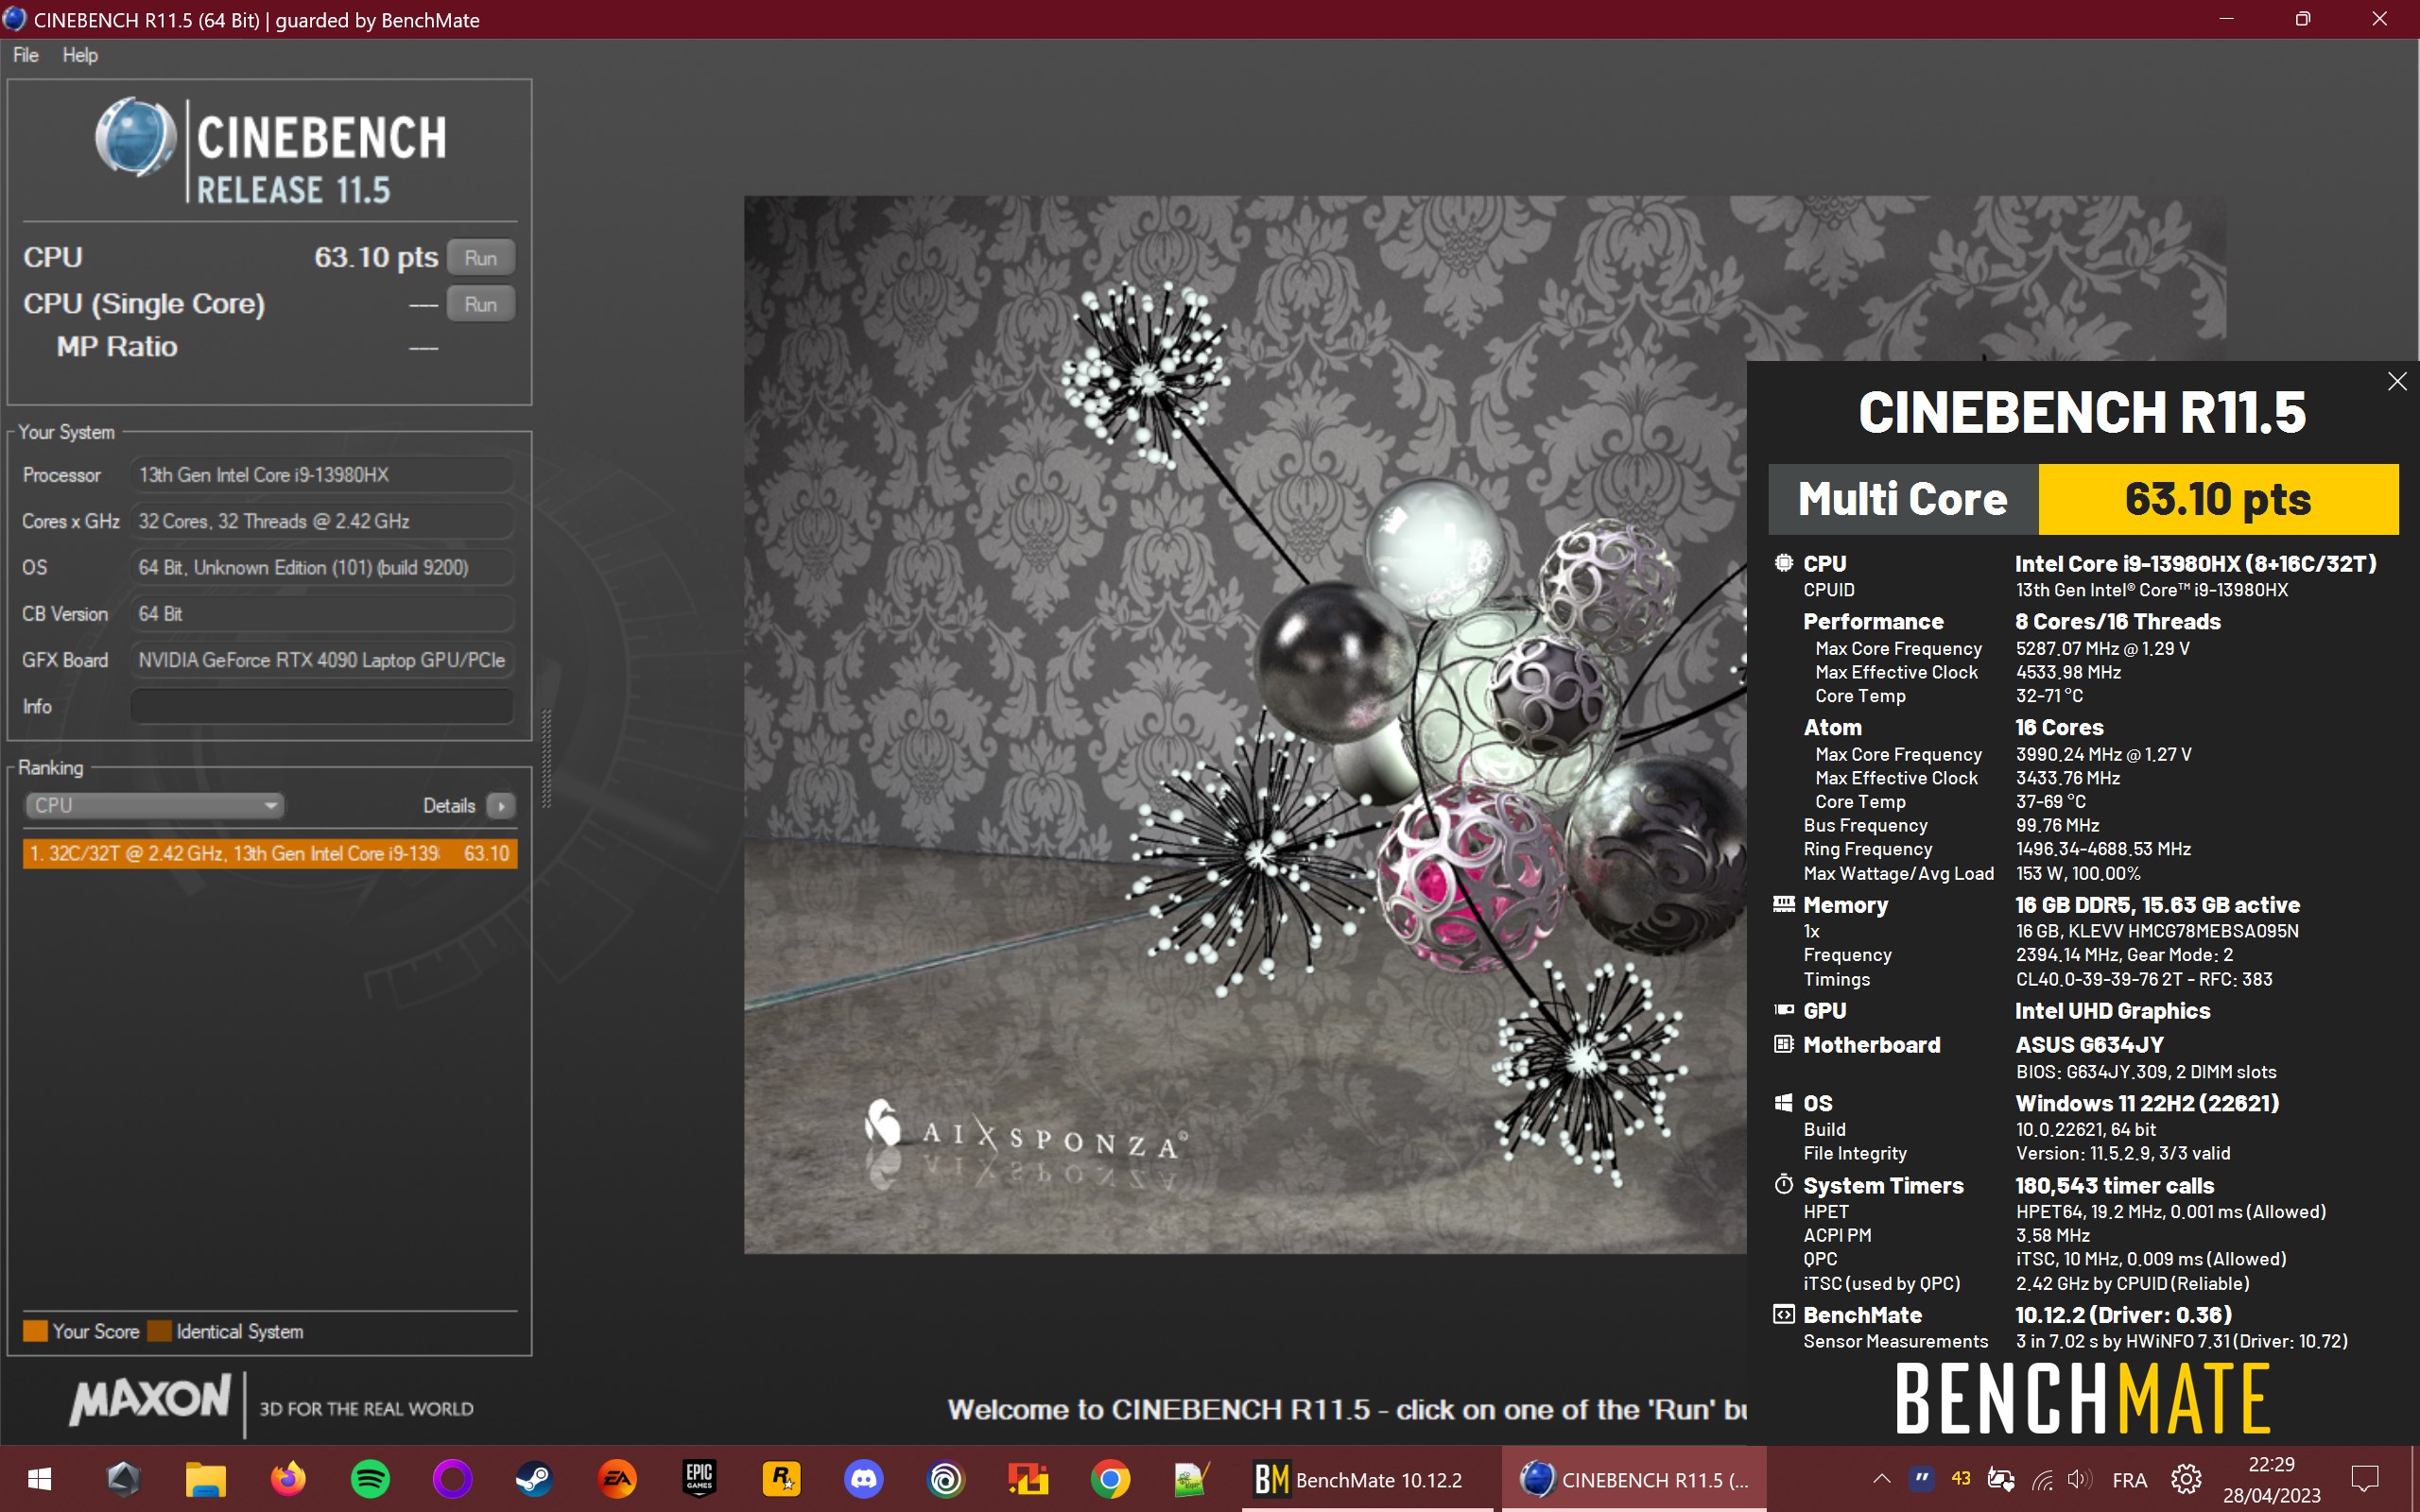The image size is (2420, 1512).
Task: Open Rockstar Games Launcher from taskbar
Action: coord(781,1479)
